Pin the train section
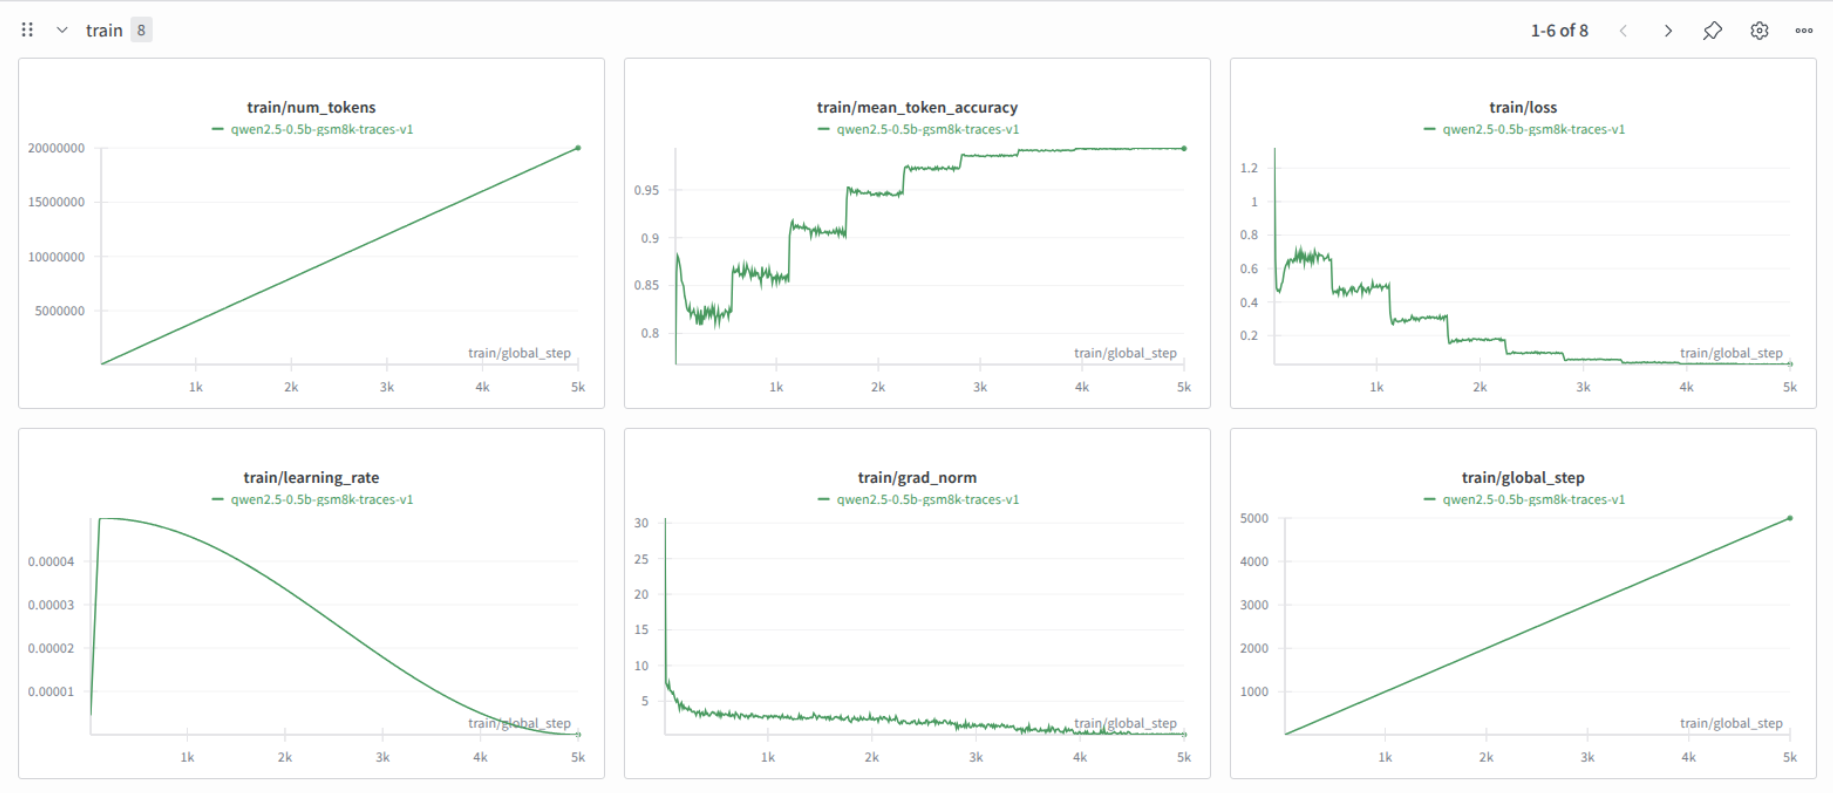Viewport: 1833px width, 793px height. [x=1712, y=30]
